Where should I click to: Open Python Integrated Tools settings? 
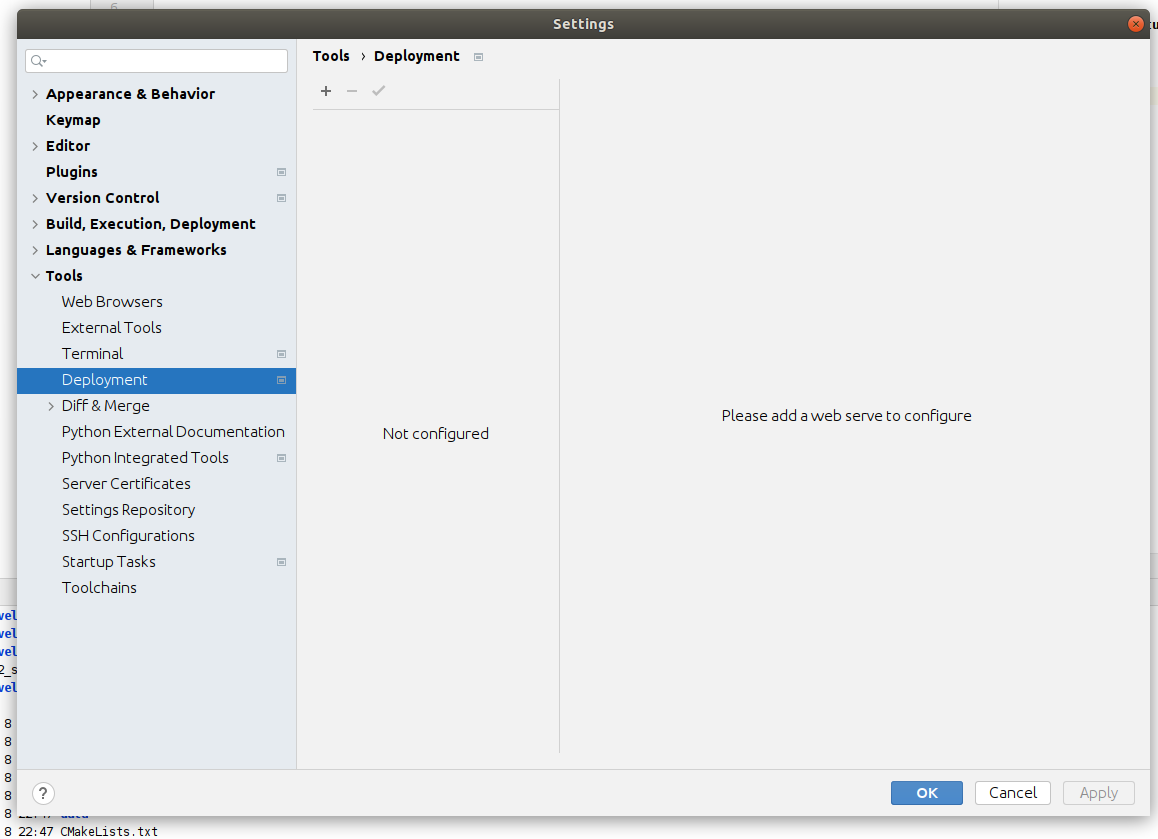point(145,458)
